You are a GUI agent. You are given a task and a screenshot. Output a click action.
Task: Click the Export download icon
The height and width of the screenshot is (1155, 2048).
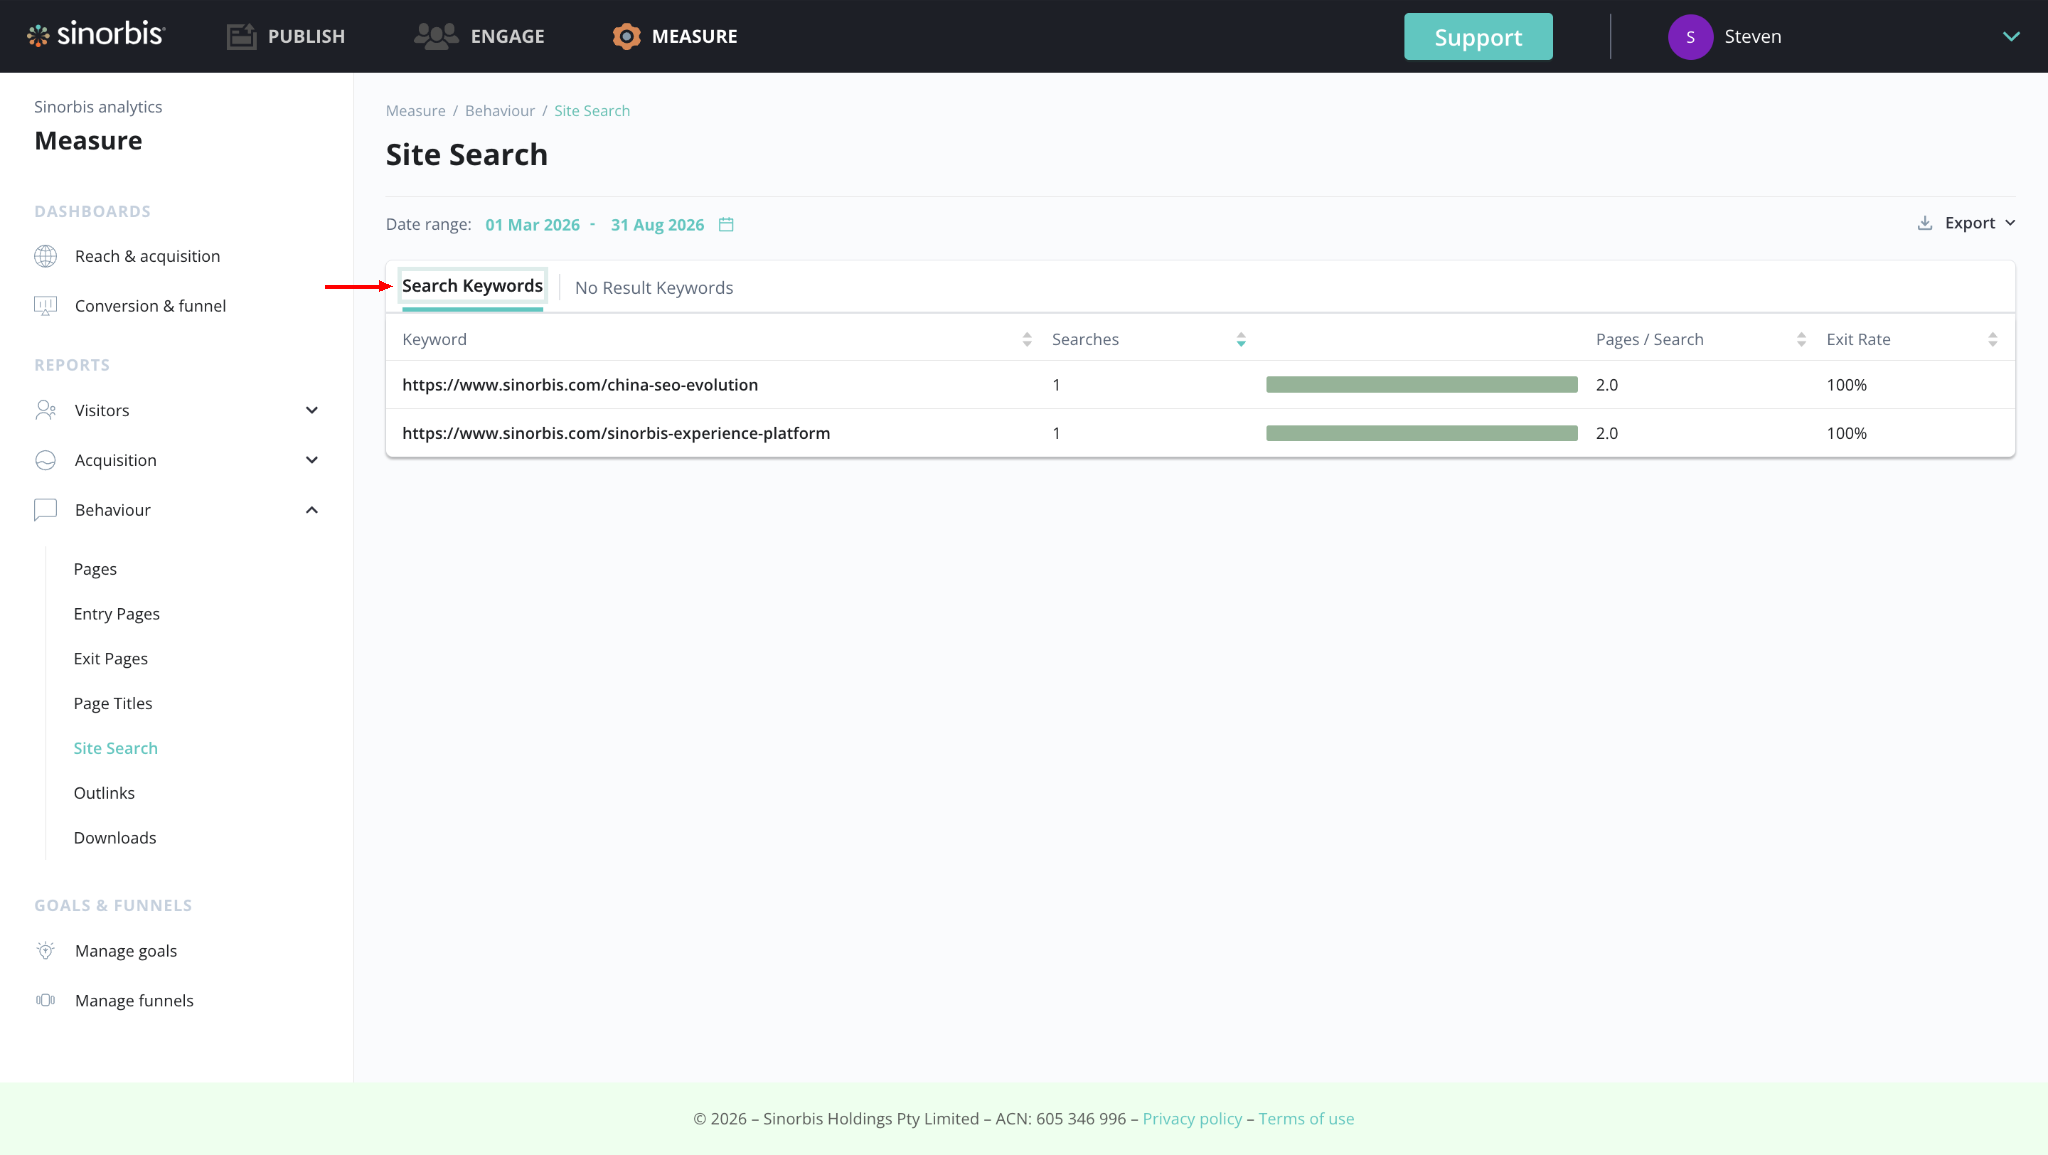coord(1925,223)
